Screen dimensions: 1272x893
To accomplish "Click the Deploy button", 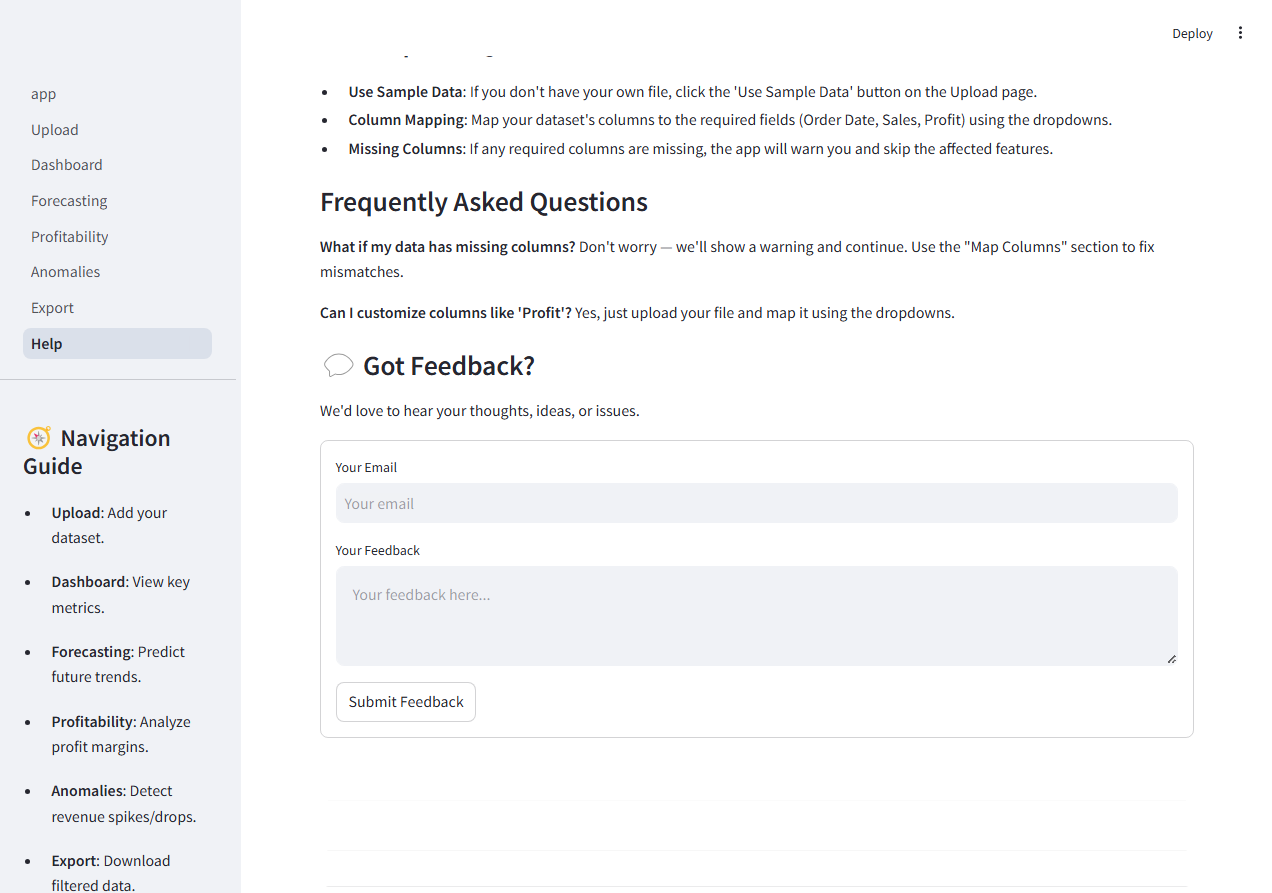I will [x=1192, y=33].
